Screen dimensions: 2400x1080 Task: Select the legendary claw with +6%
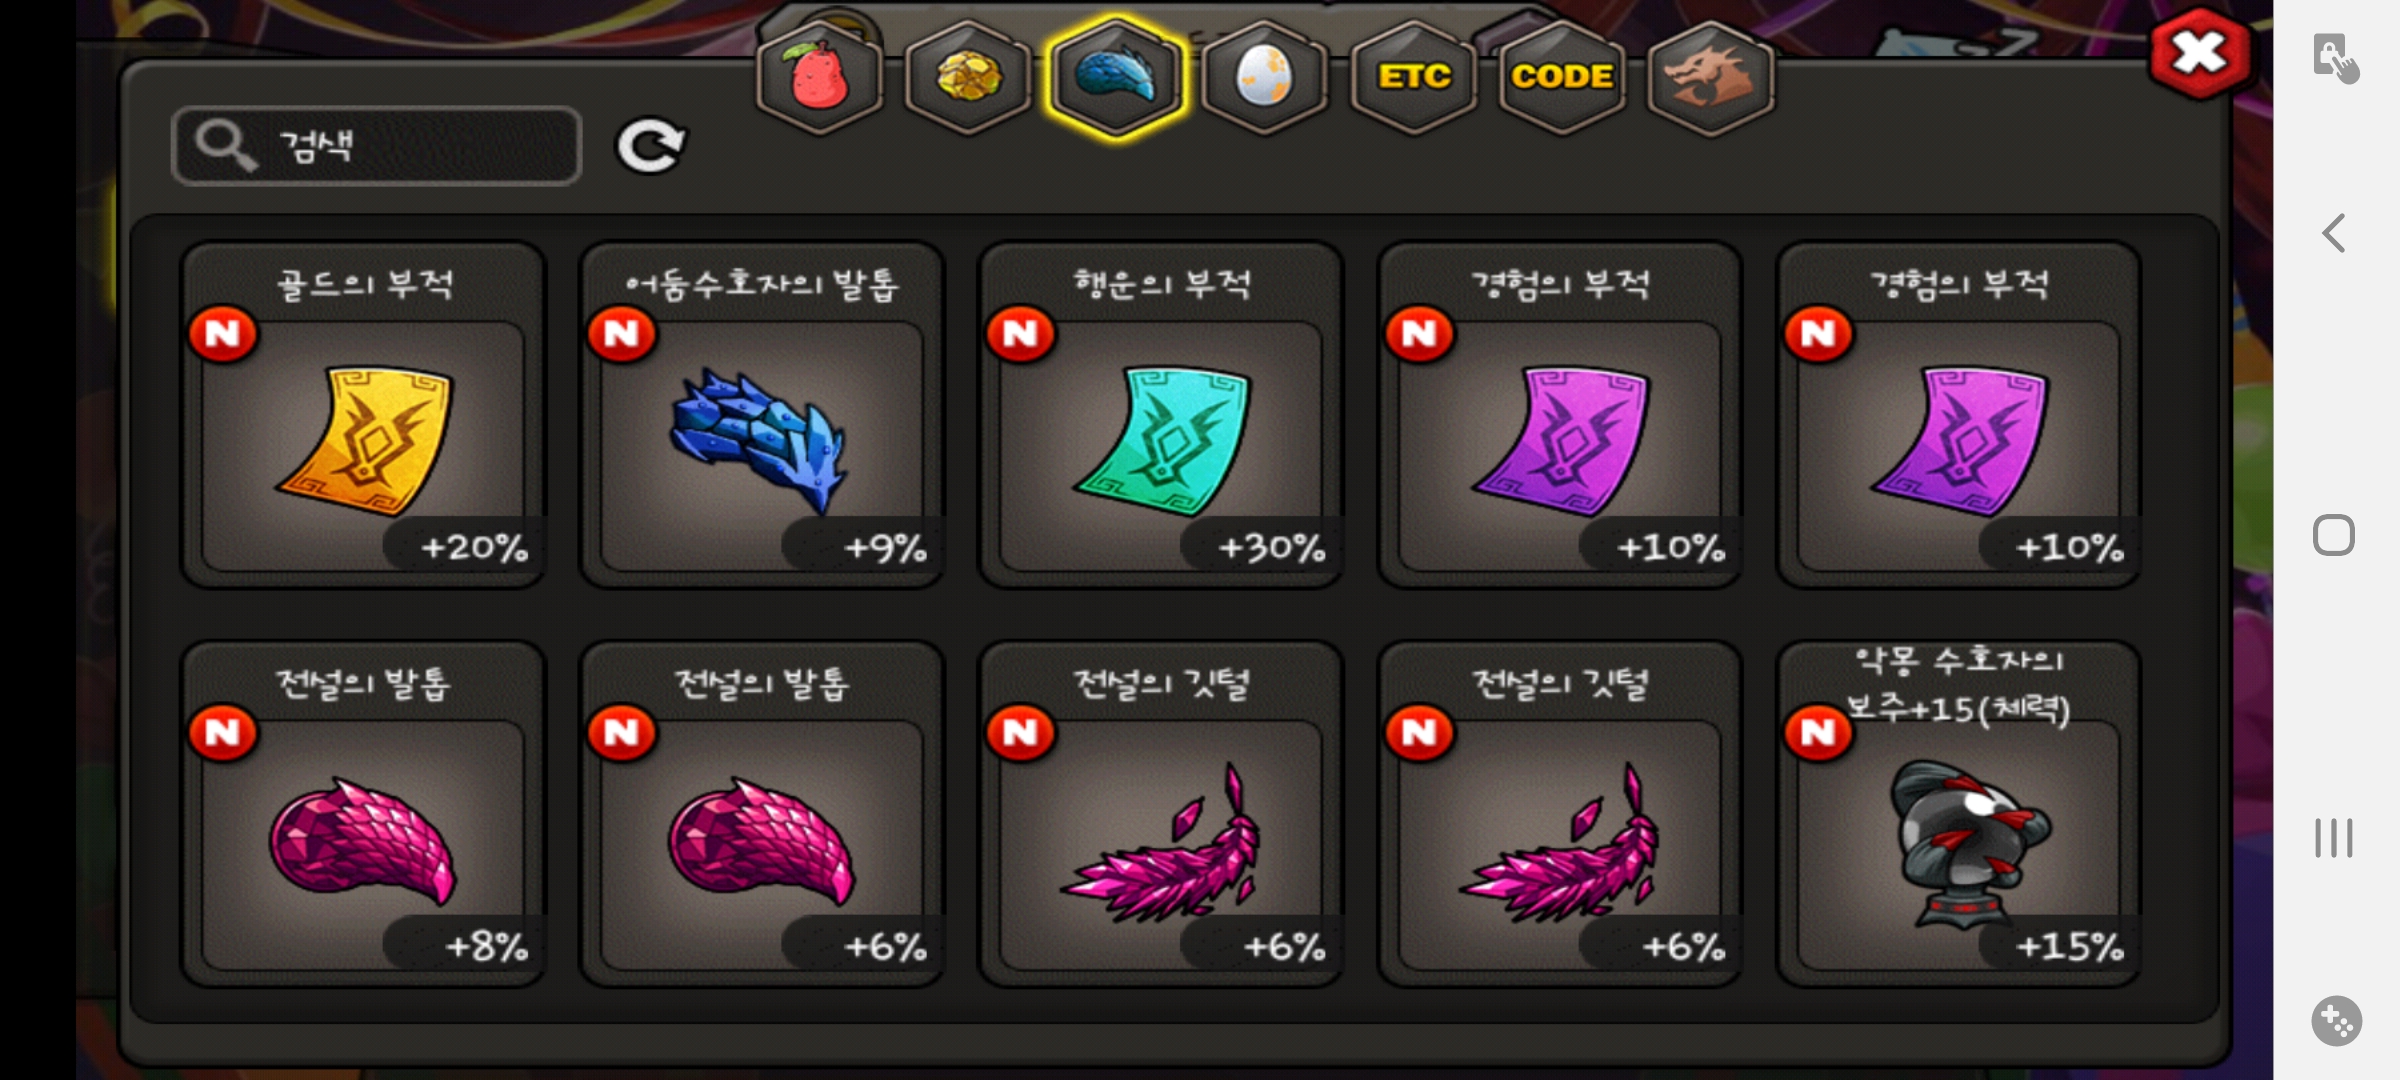pos(762,815)
